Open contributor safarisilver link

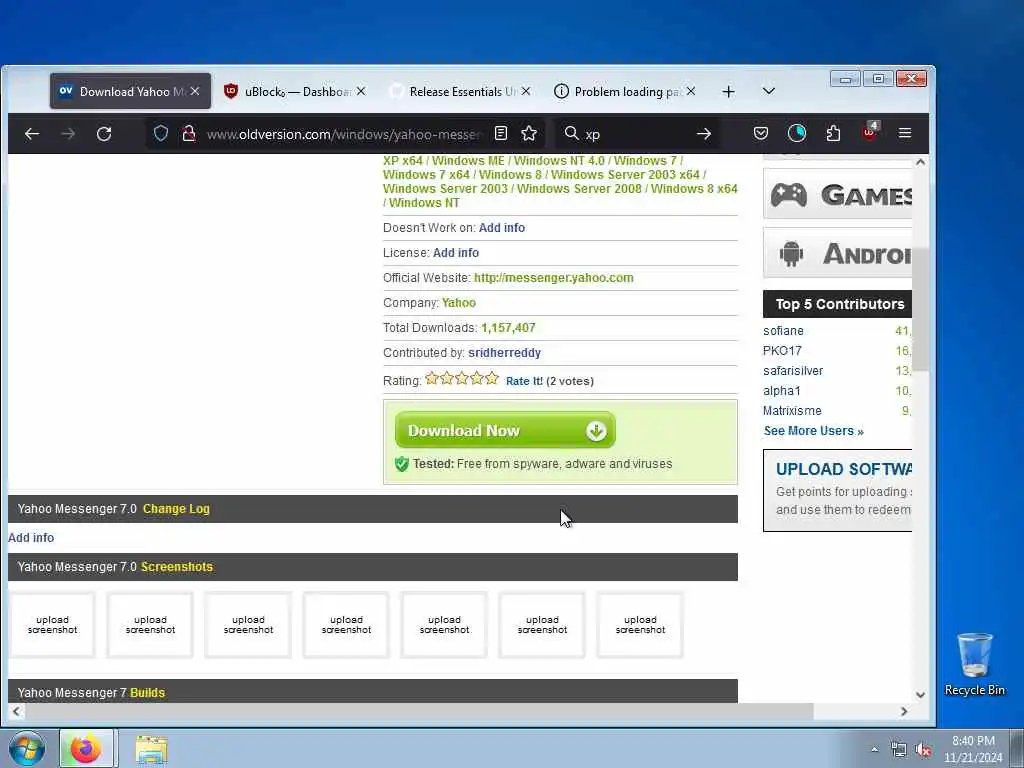click(793, 371)
